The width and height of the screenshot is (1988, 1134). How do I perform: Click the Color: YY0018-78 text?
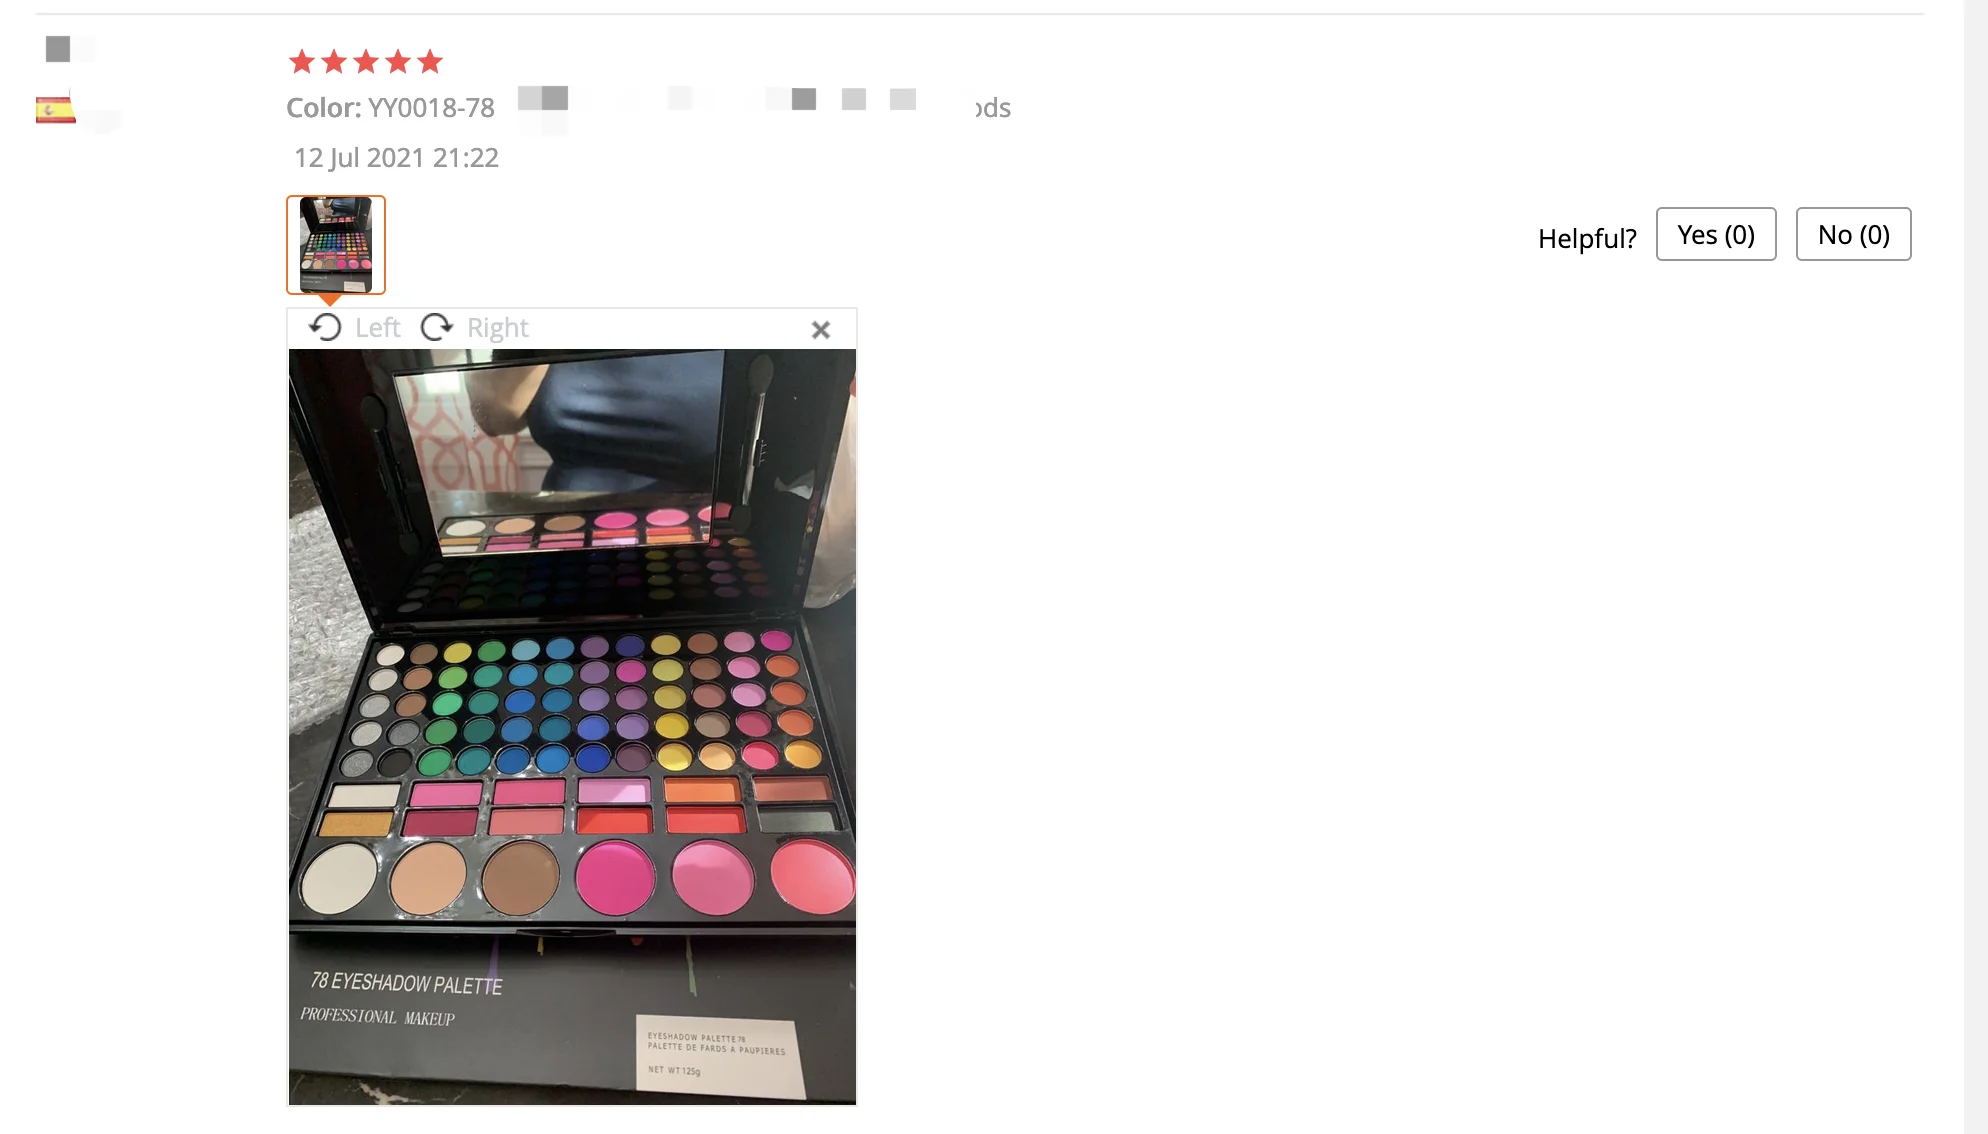pos(390,108)
